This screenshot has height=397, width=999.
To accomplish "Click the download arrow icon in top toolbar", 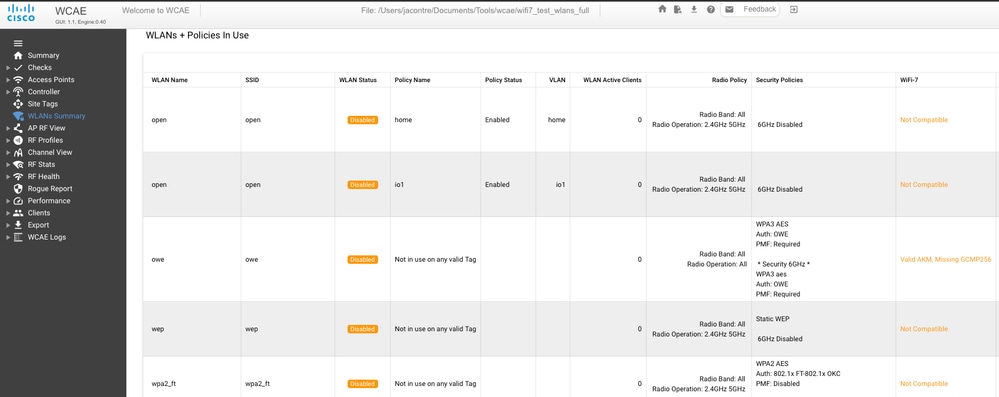I will click(x=694, y=10).
